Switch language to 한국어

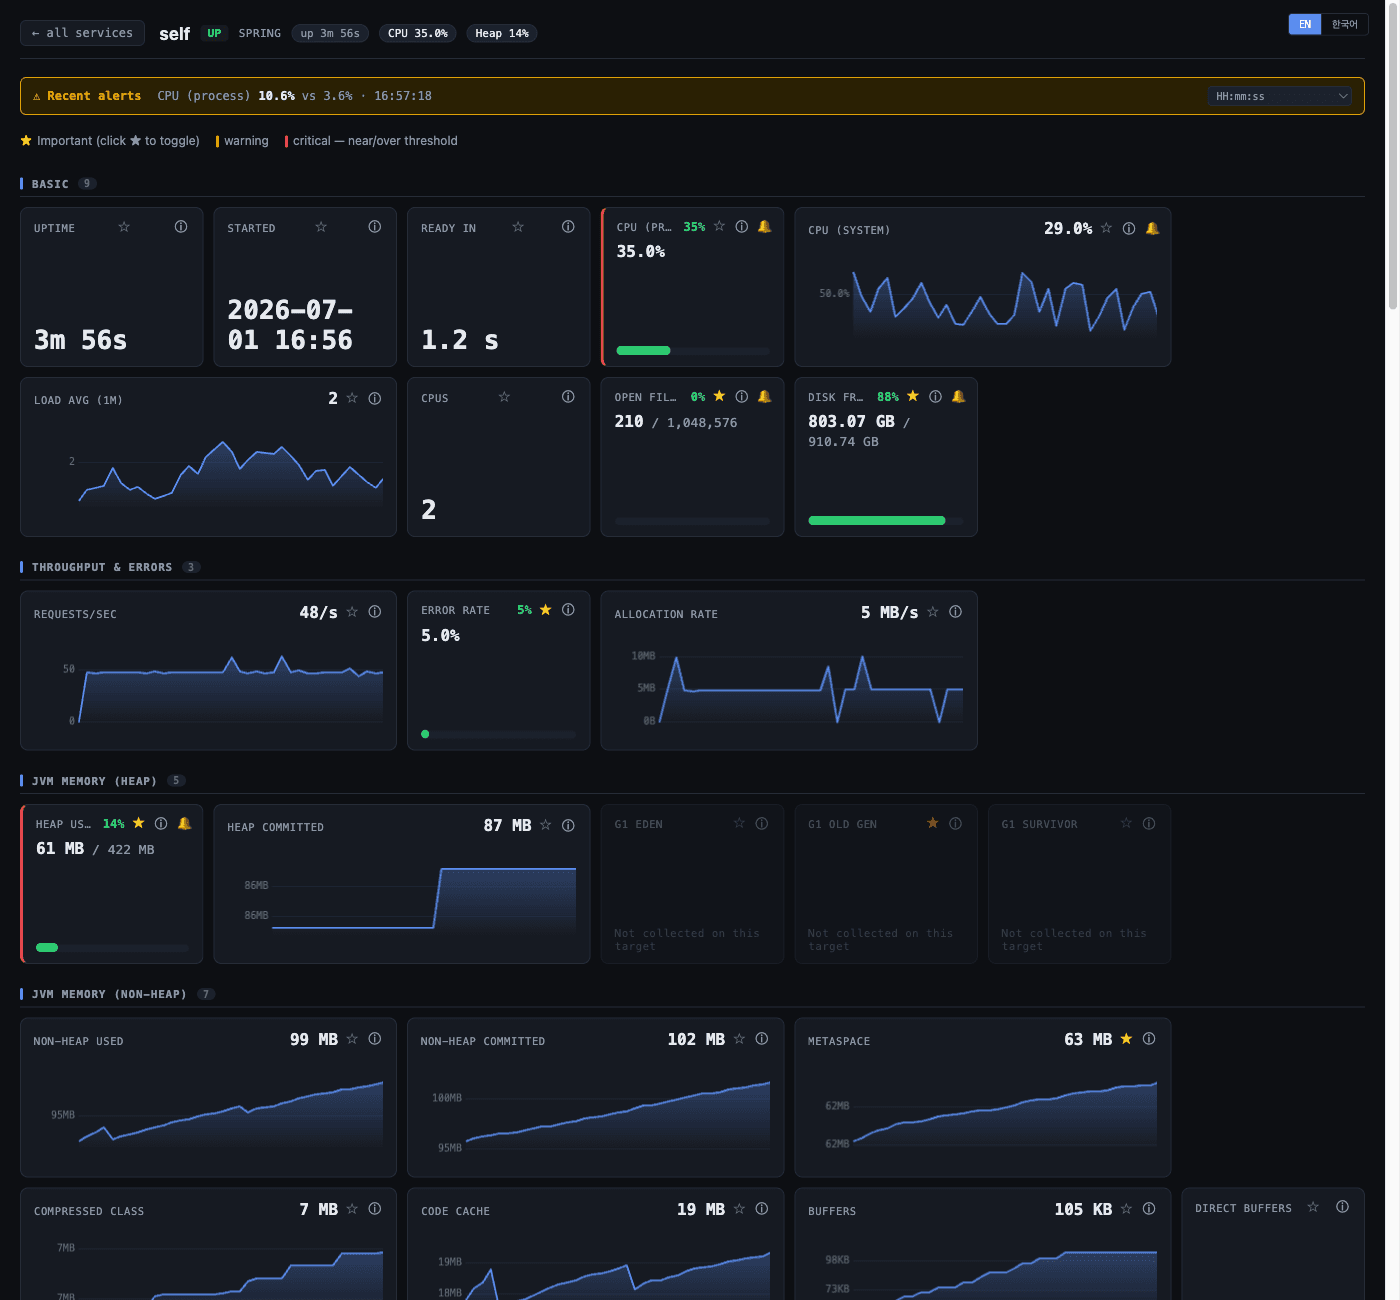pos(1345,24)
